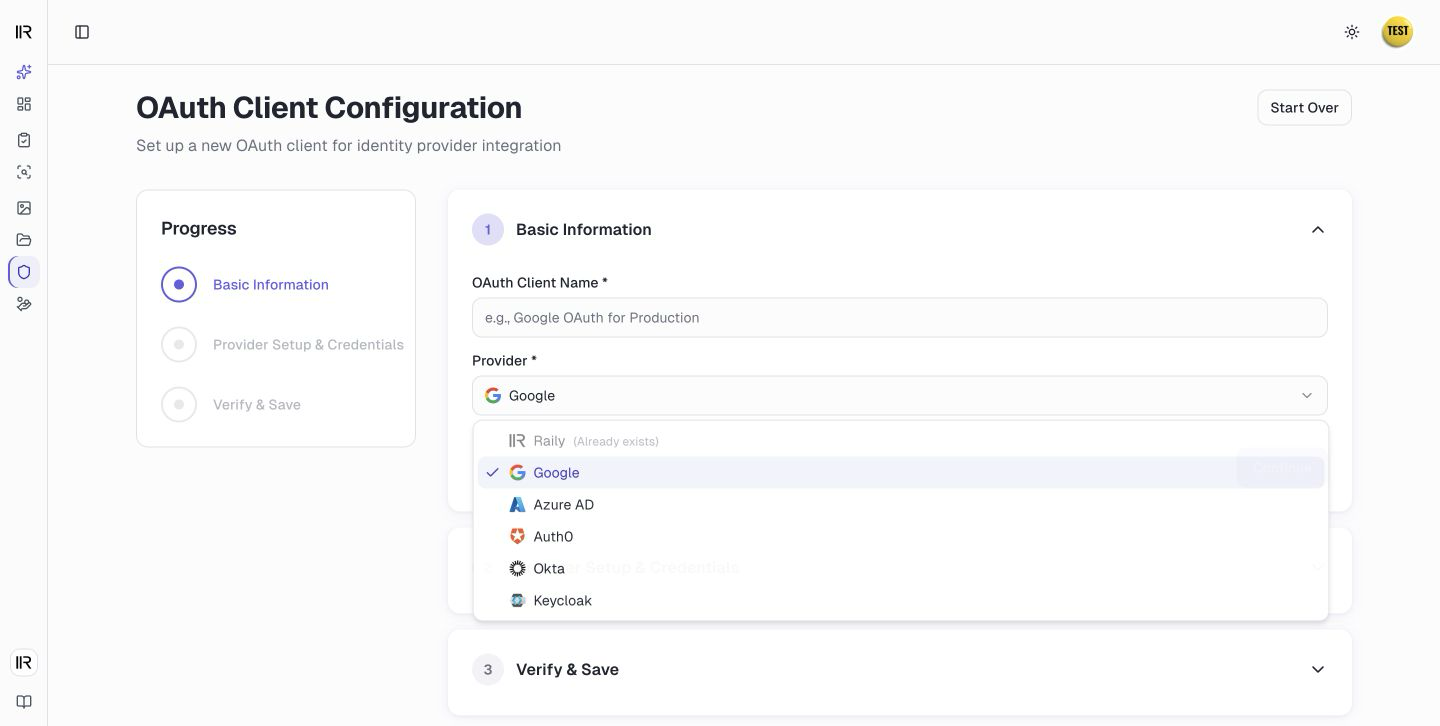
Task: Open the book documentation icon
Action: pos(24,702)
